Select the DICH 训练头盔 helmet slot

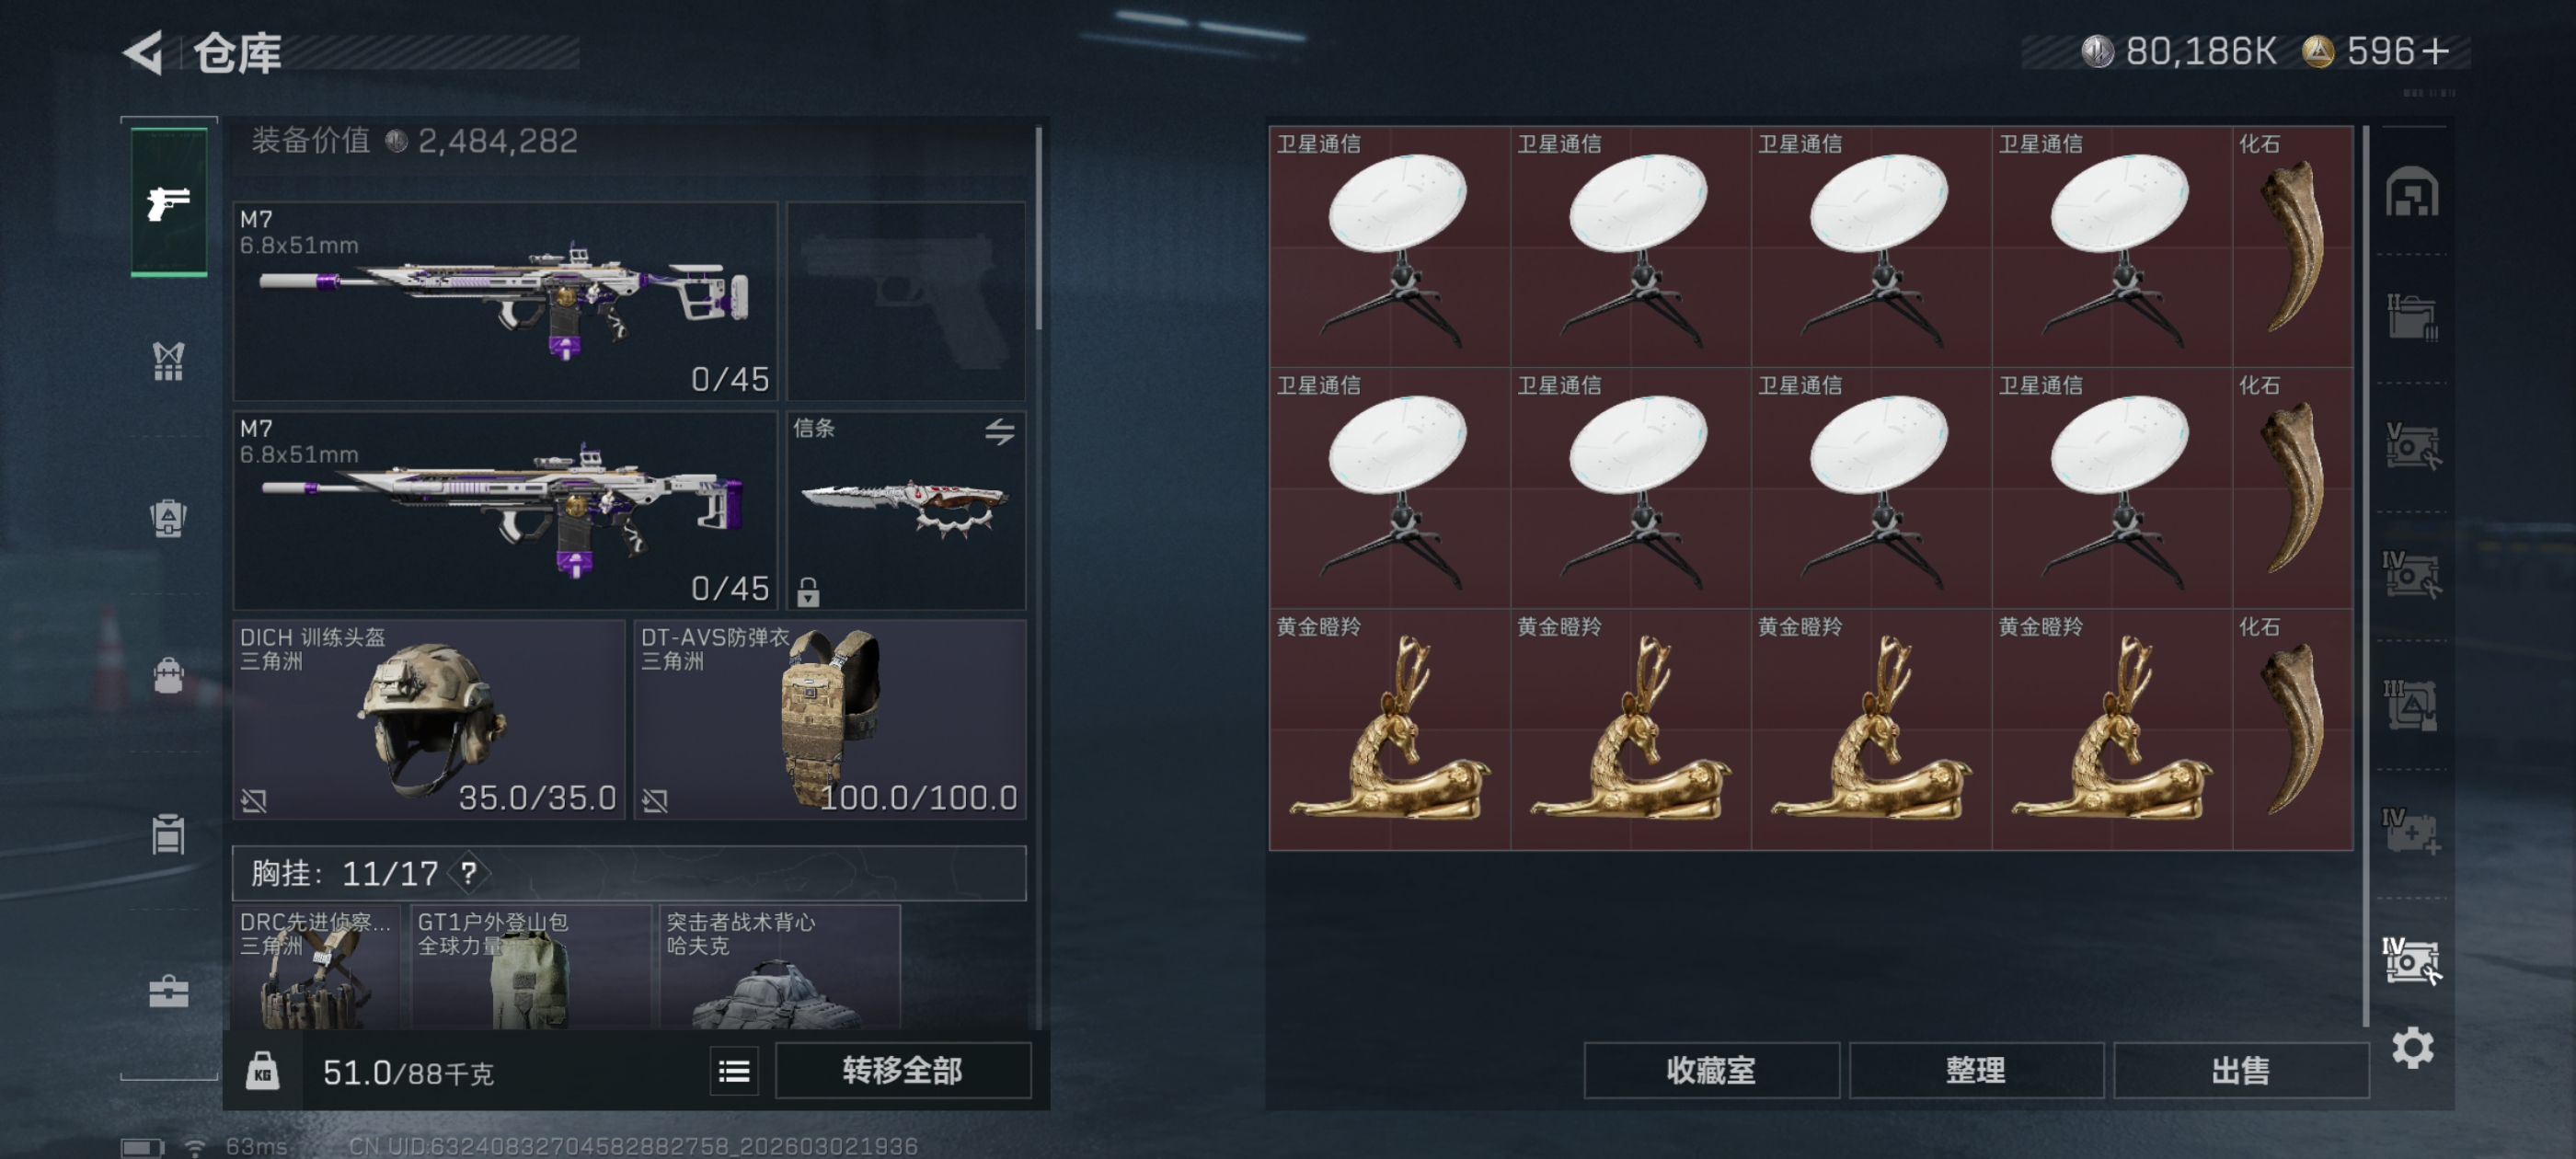pos(429,719)
